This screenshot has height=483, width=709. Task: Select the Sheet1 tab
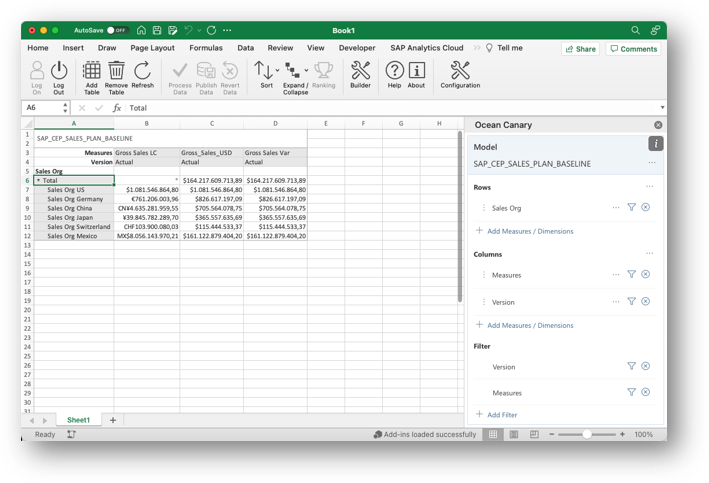(x=78, y=420)
